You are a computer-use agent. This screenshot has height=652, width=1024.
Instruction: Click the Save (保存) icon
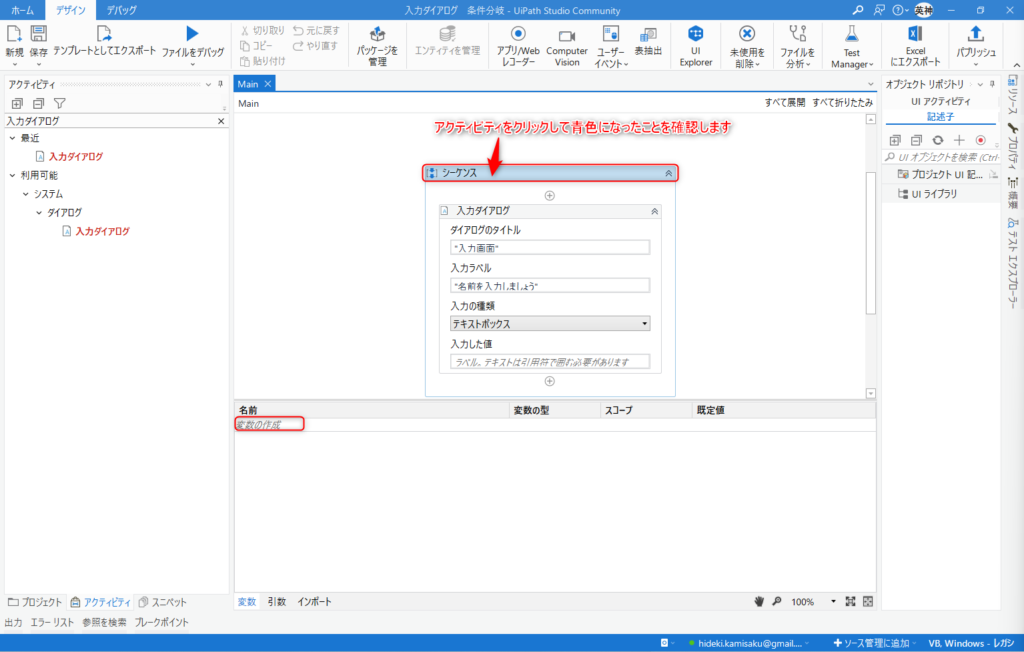39,34
